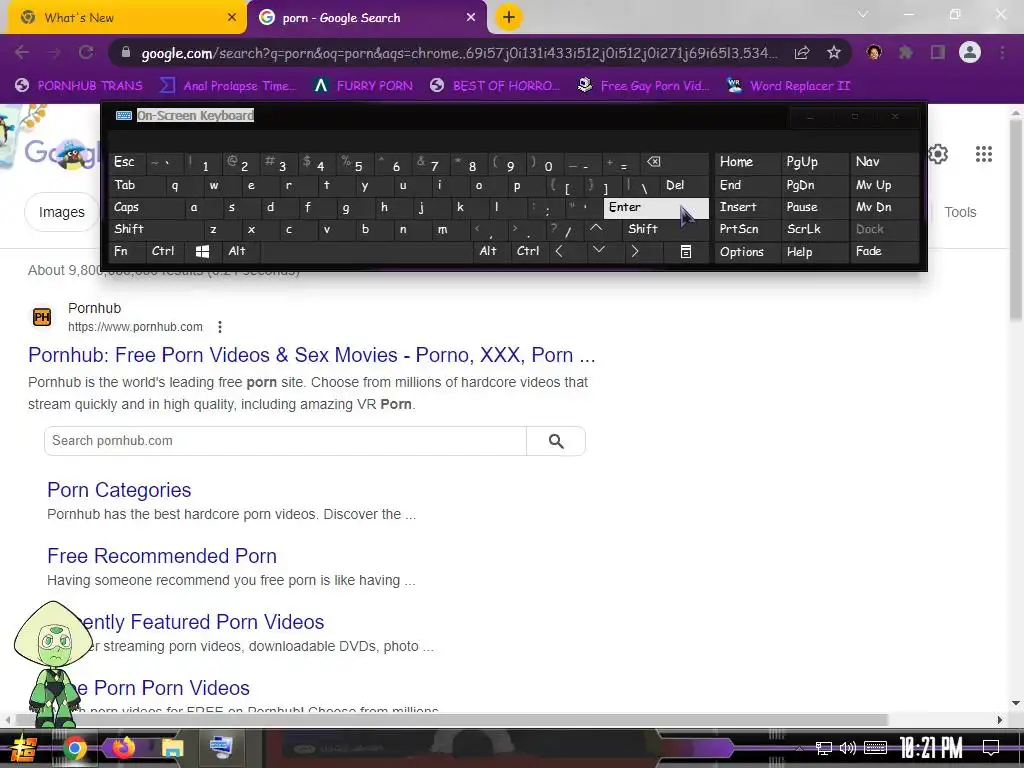Launch Firefox from the taskbar

pyautogui.click(x=123, y=748)
